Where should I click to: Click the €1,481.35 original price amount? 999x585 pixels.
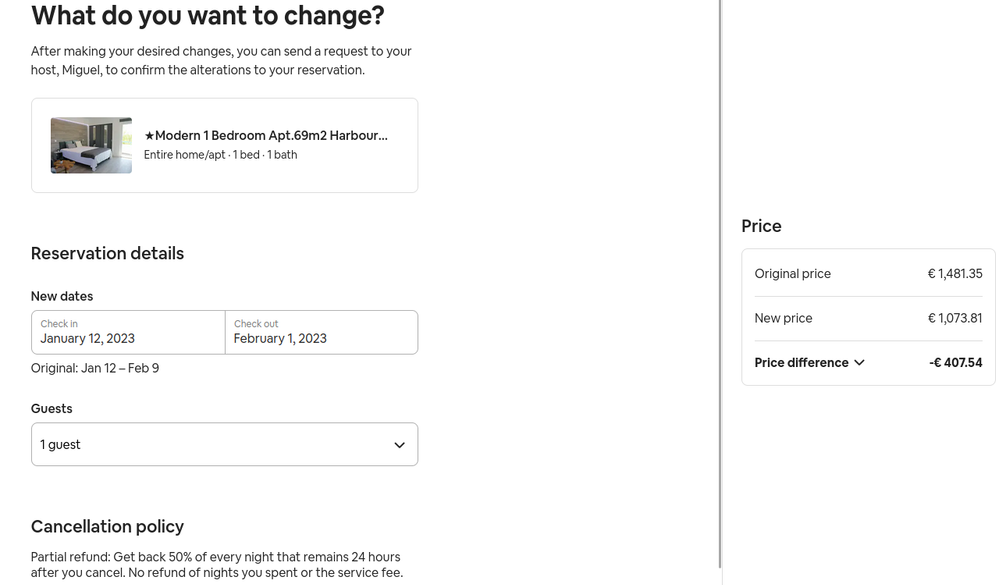tap(954, 274)
